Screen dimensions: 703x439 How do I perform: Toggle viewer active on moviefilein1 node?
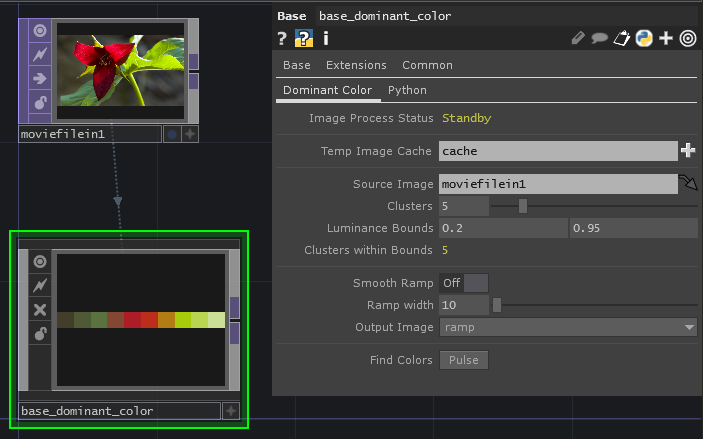click(40, 30)
